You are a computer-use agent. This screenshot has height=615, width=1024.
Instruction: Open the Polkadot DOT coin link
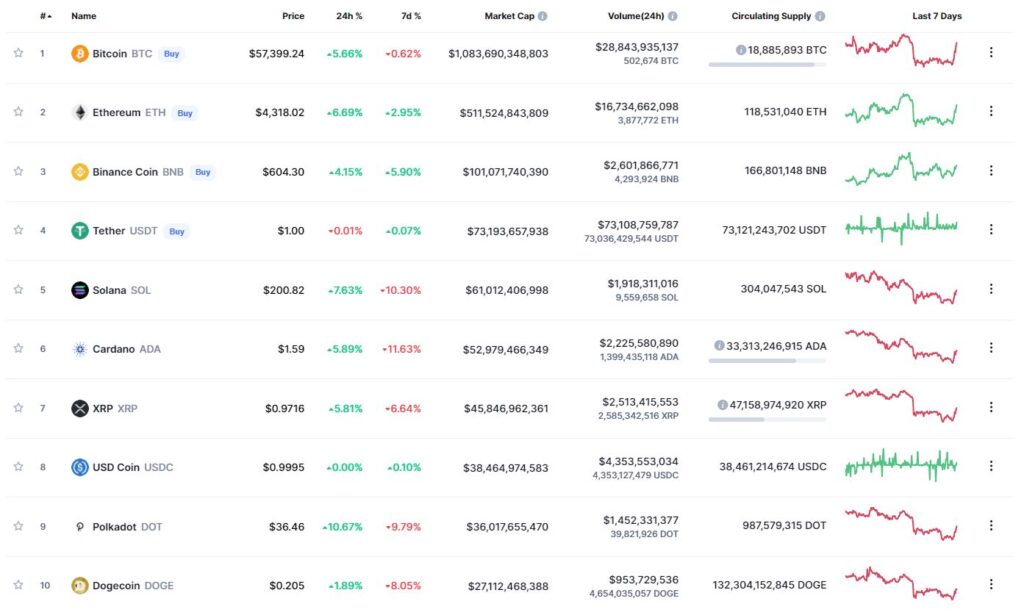pos(127,527)
